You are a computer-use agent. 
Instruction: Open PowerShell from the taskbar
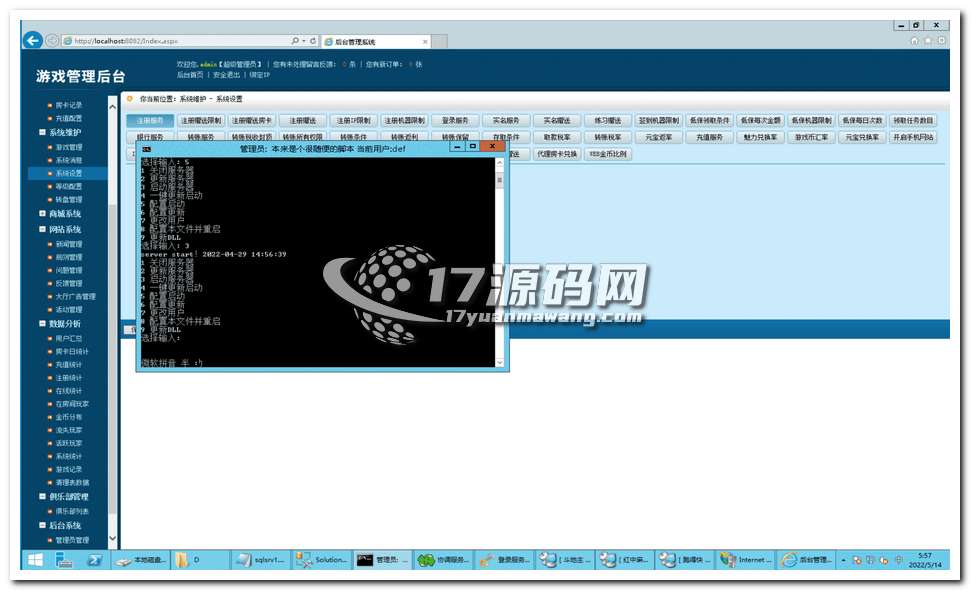(95, 560)
